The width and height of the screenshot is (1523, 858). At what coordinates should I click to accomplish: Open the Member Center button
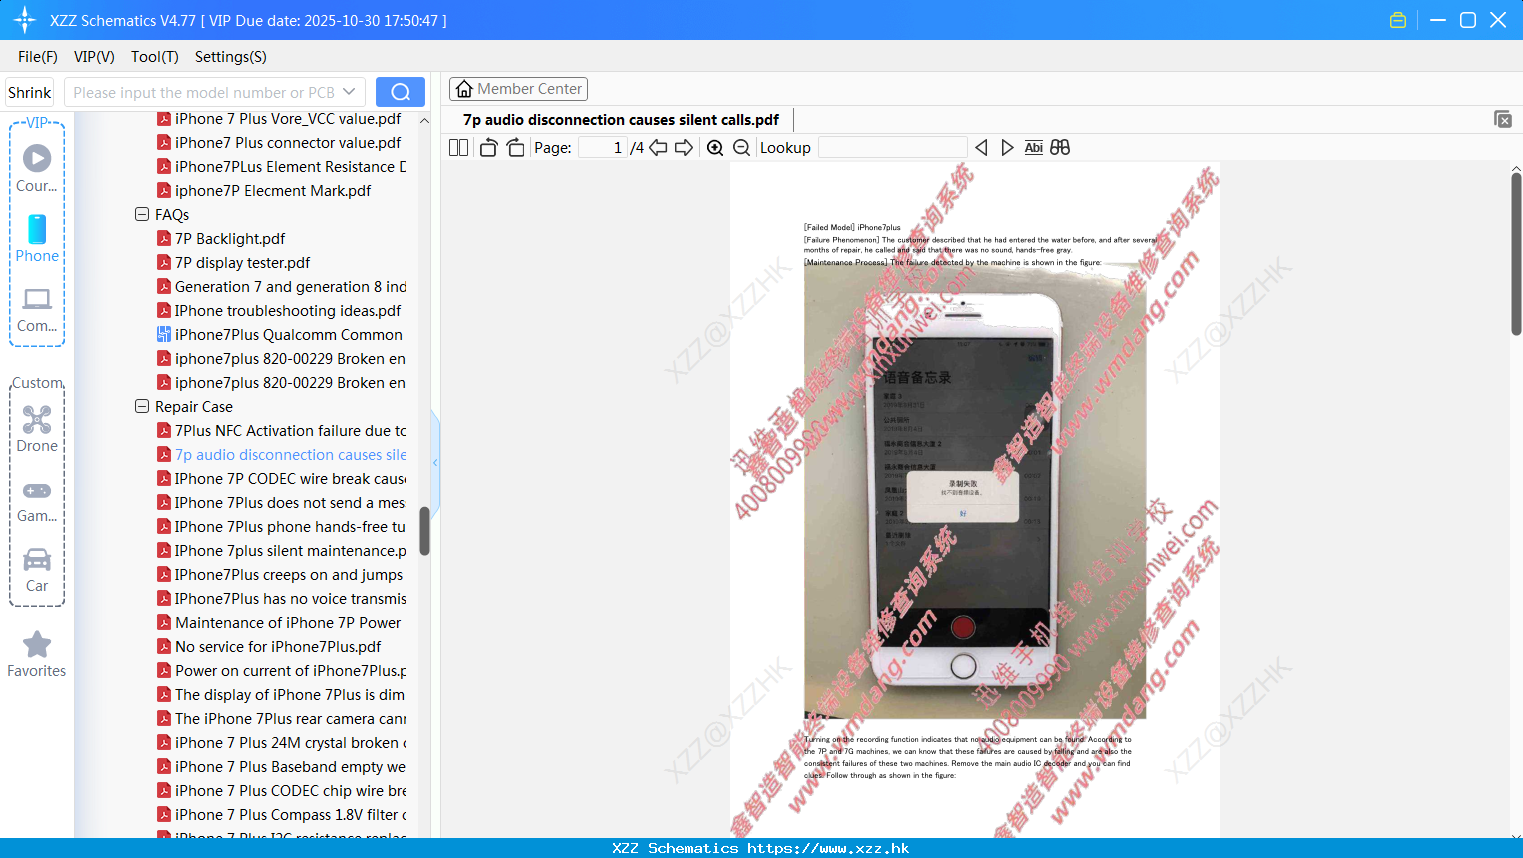click(x=518, y=89)
